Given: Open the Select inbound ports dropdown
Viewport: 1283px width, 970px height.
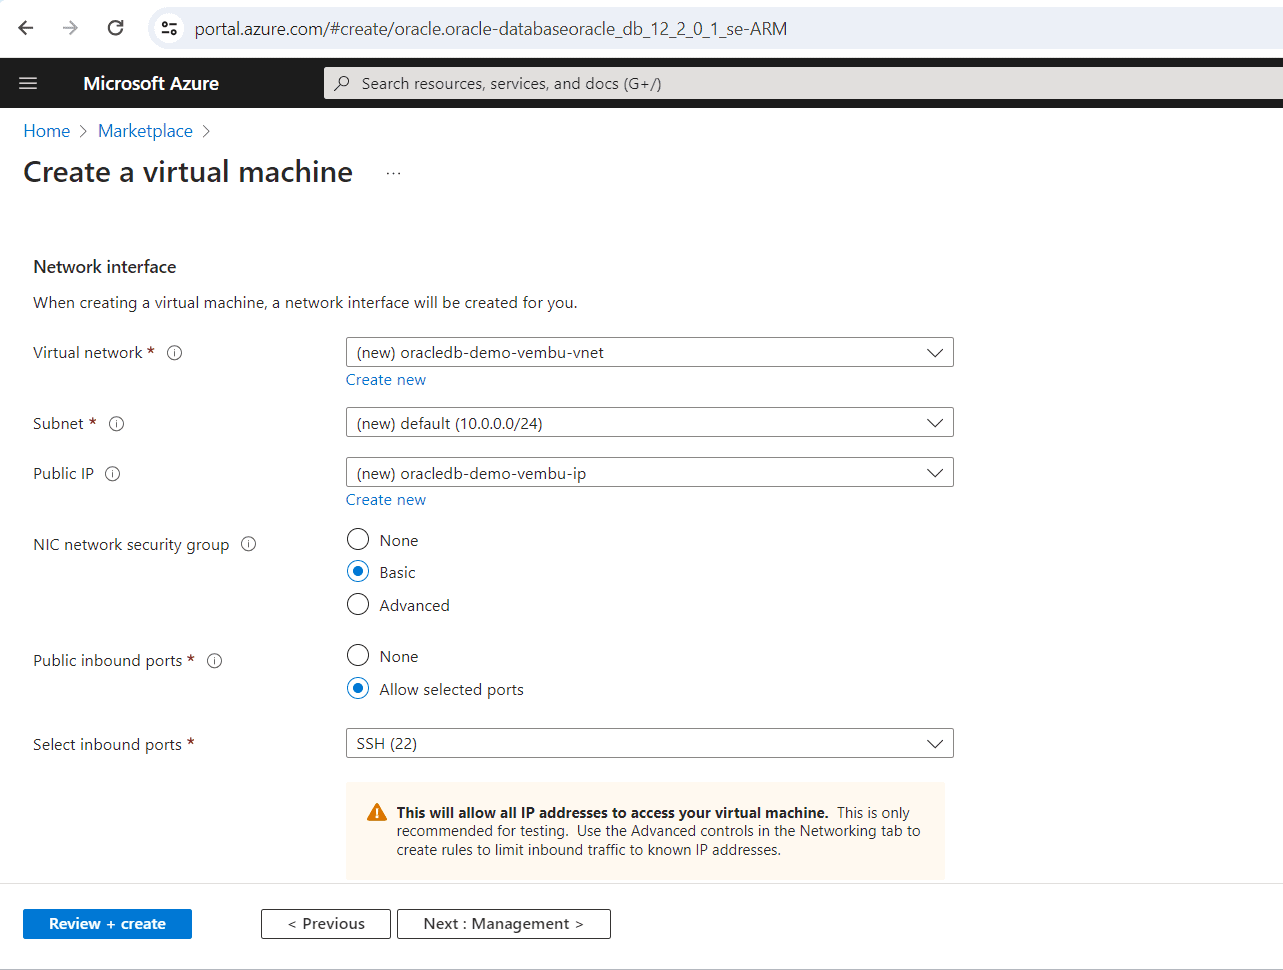Looking at the screenshot, I should (x=649, y=743).
